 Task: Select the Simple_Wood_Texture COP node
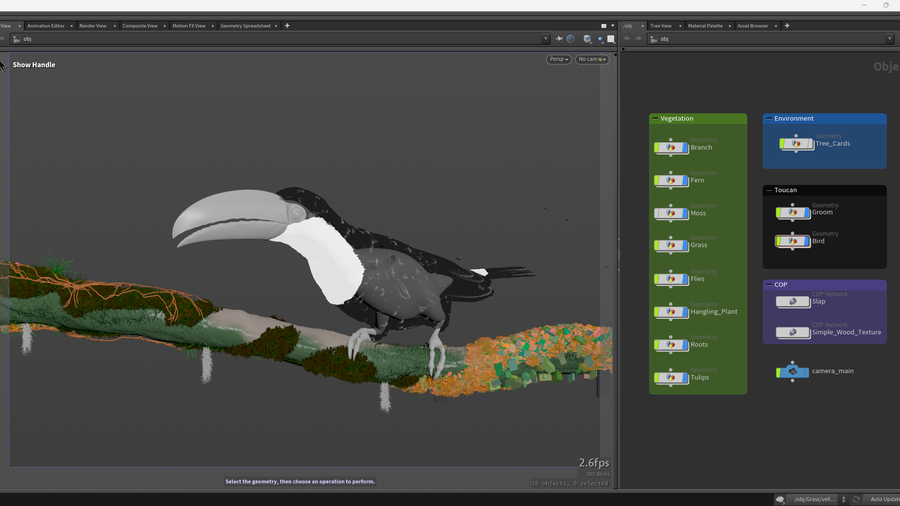[793, 332]
